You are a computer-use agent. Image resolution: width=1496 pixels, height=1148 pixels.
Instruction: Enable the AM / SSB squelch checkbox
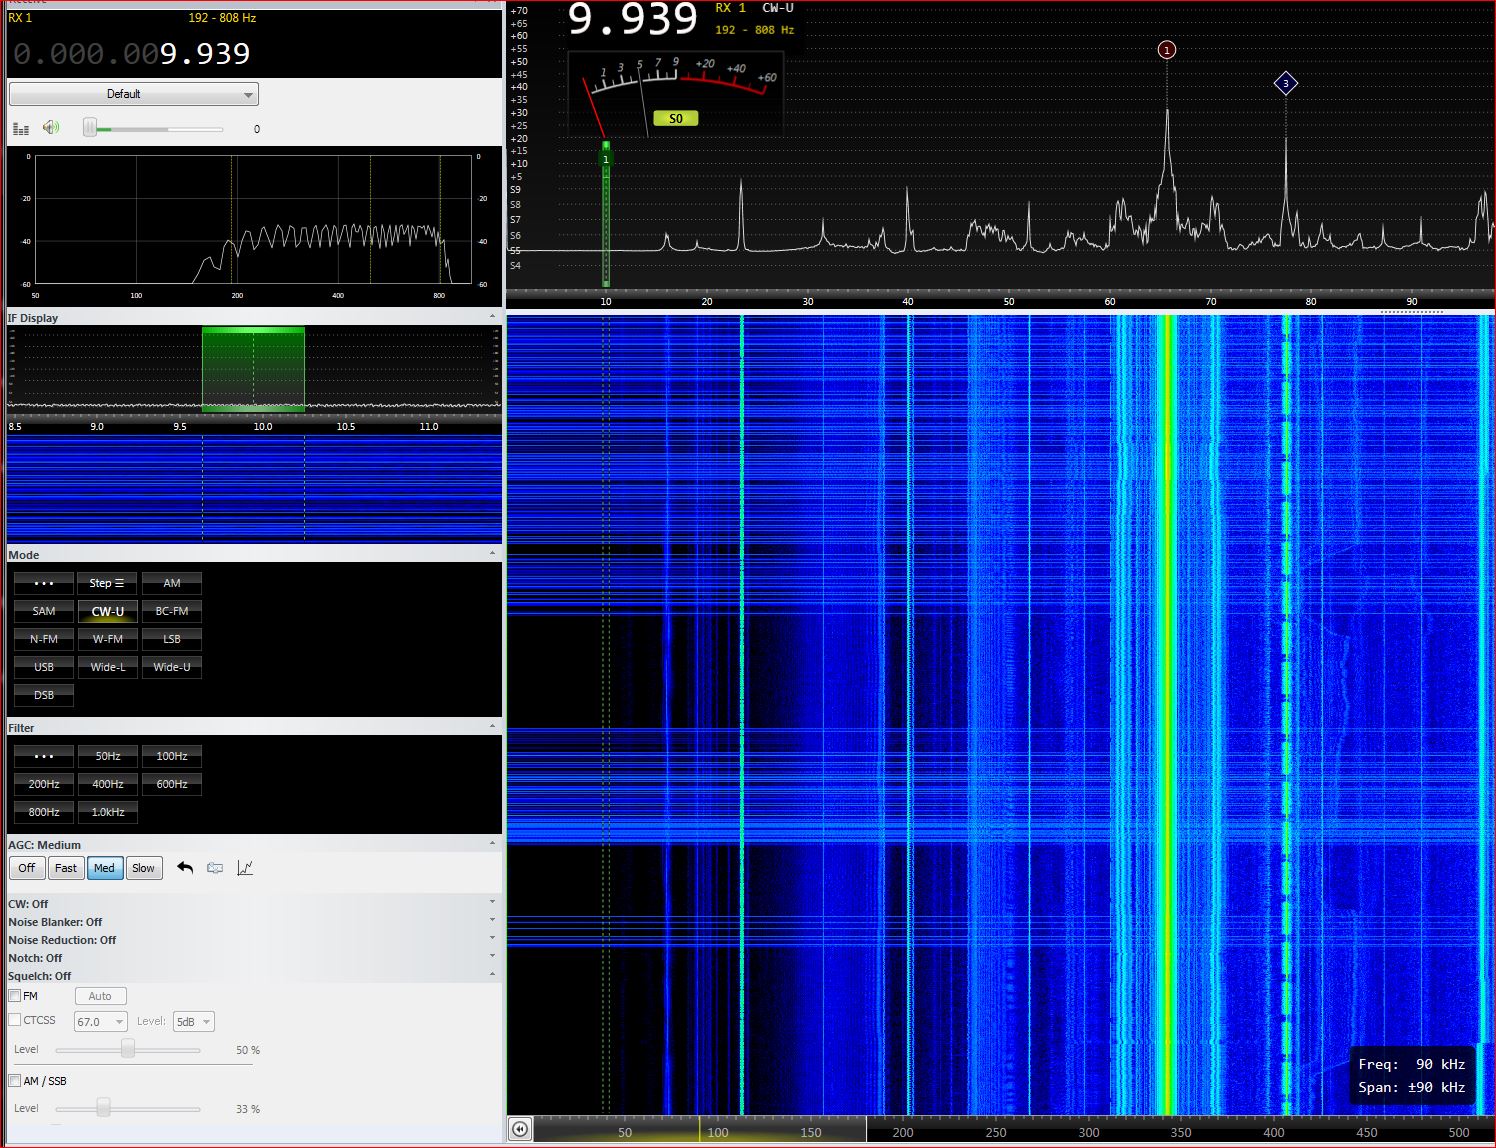15,1081
